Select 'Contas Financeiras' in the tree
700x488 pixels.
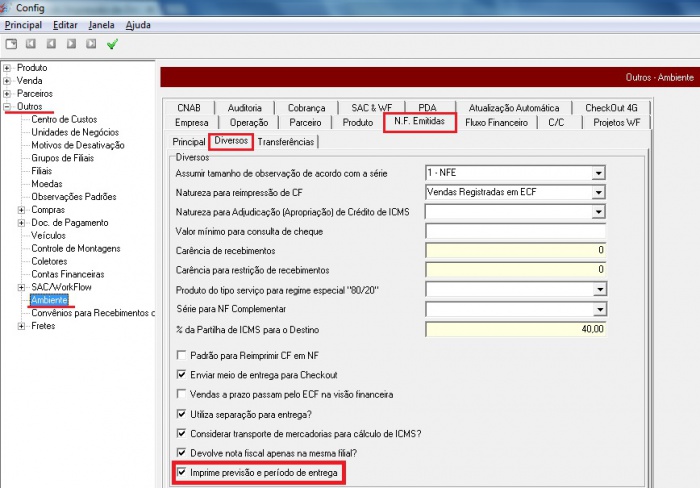click(x=68, y=274)
